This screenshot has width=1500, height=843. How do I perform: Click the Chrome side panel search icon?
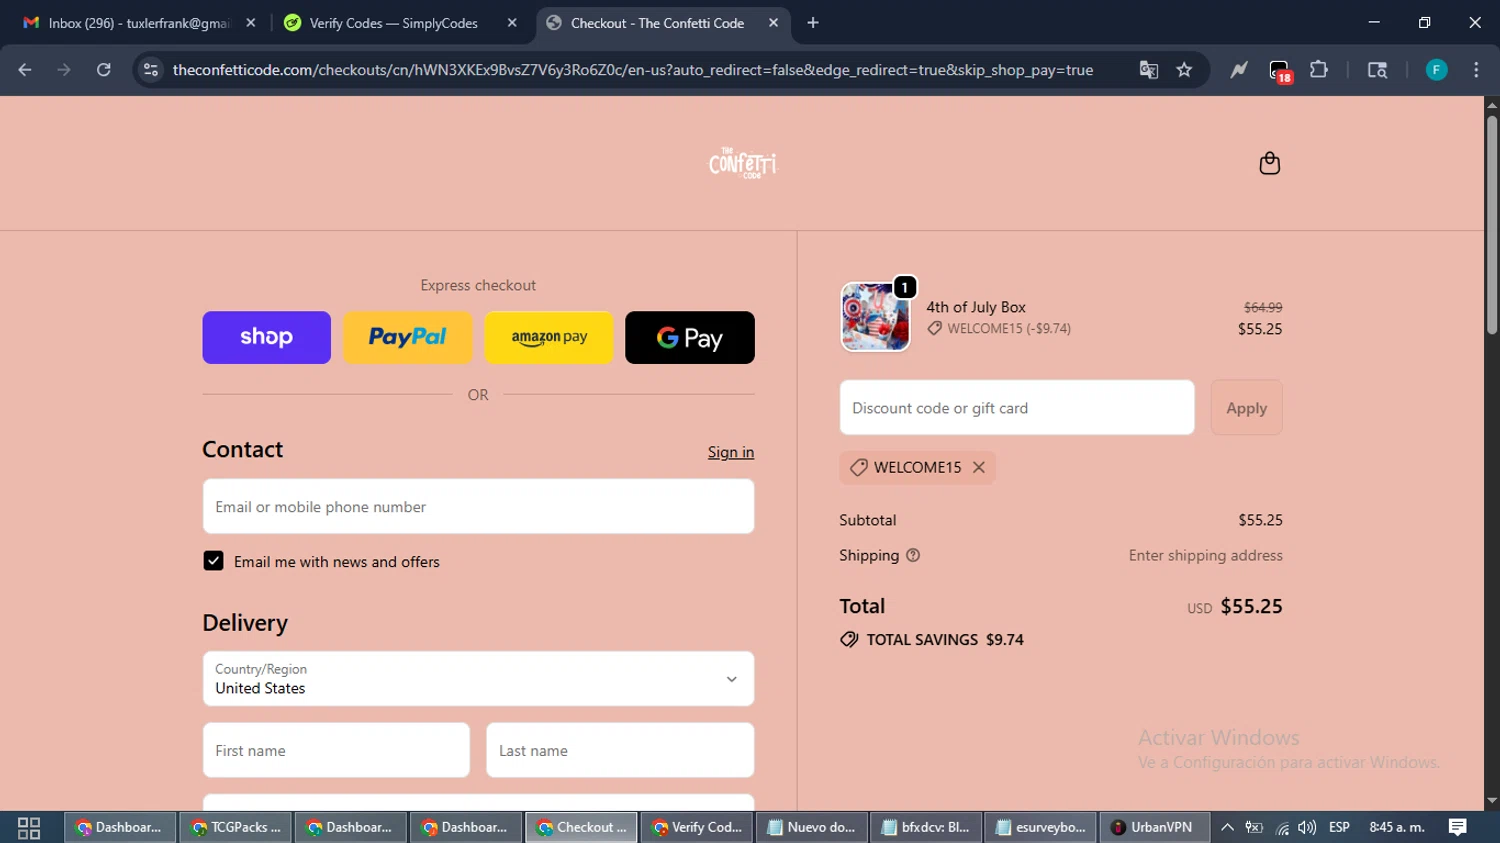pyautogui.click(x=1377, y=70)
